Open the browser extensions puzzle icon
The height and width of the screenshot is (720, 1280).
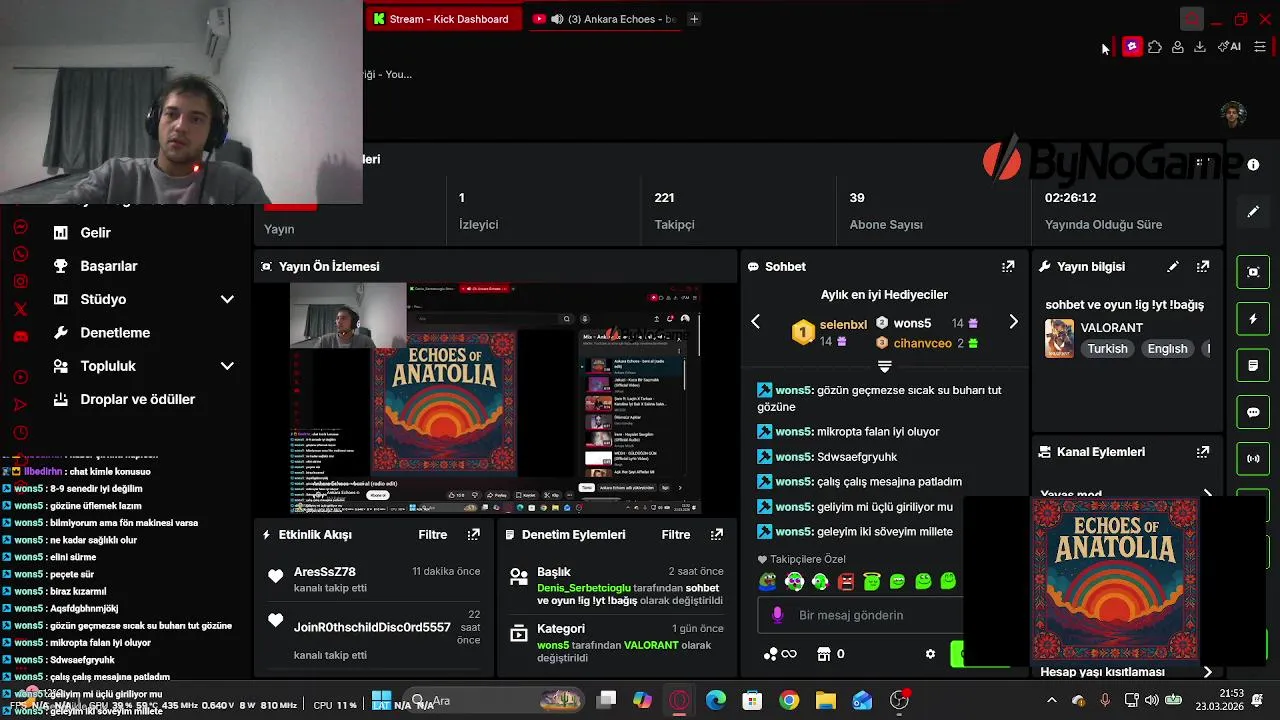click(1155, 47)
